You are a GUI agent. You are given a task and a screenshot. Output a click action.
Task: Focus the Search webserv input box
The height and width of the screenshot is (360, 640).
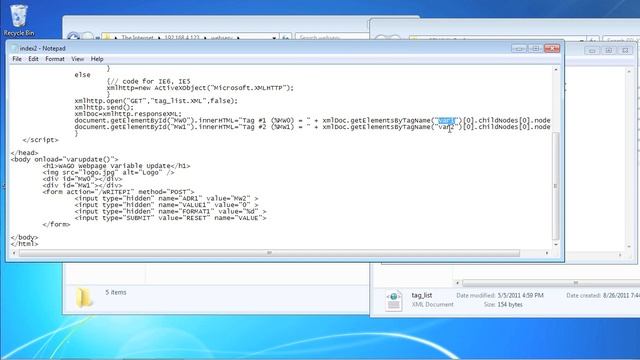331,38
